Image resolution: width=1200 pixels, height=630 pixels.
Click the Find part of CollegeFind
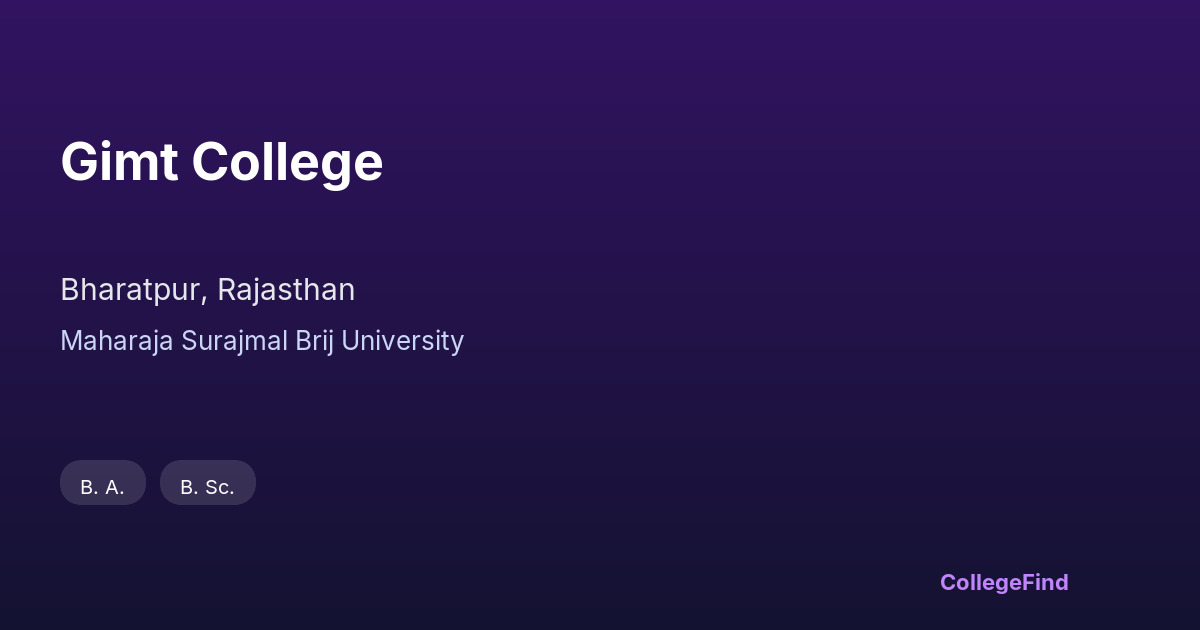point(1046,582)
